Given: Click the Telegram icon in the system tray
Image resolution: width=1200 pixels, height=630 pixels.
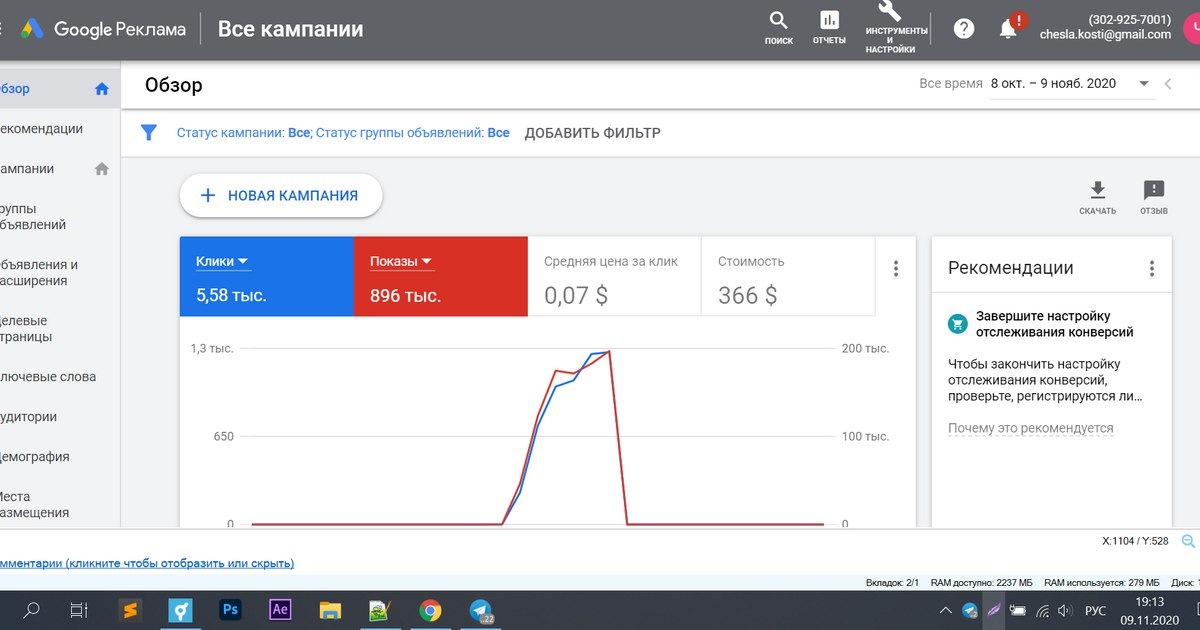Looking at the screenshot, I should (x=970, y=610).
